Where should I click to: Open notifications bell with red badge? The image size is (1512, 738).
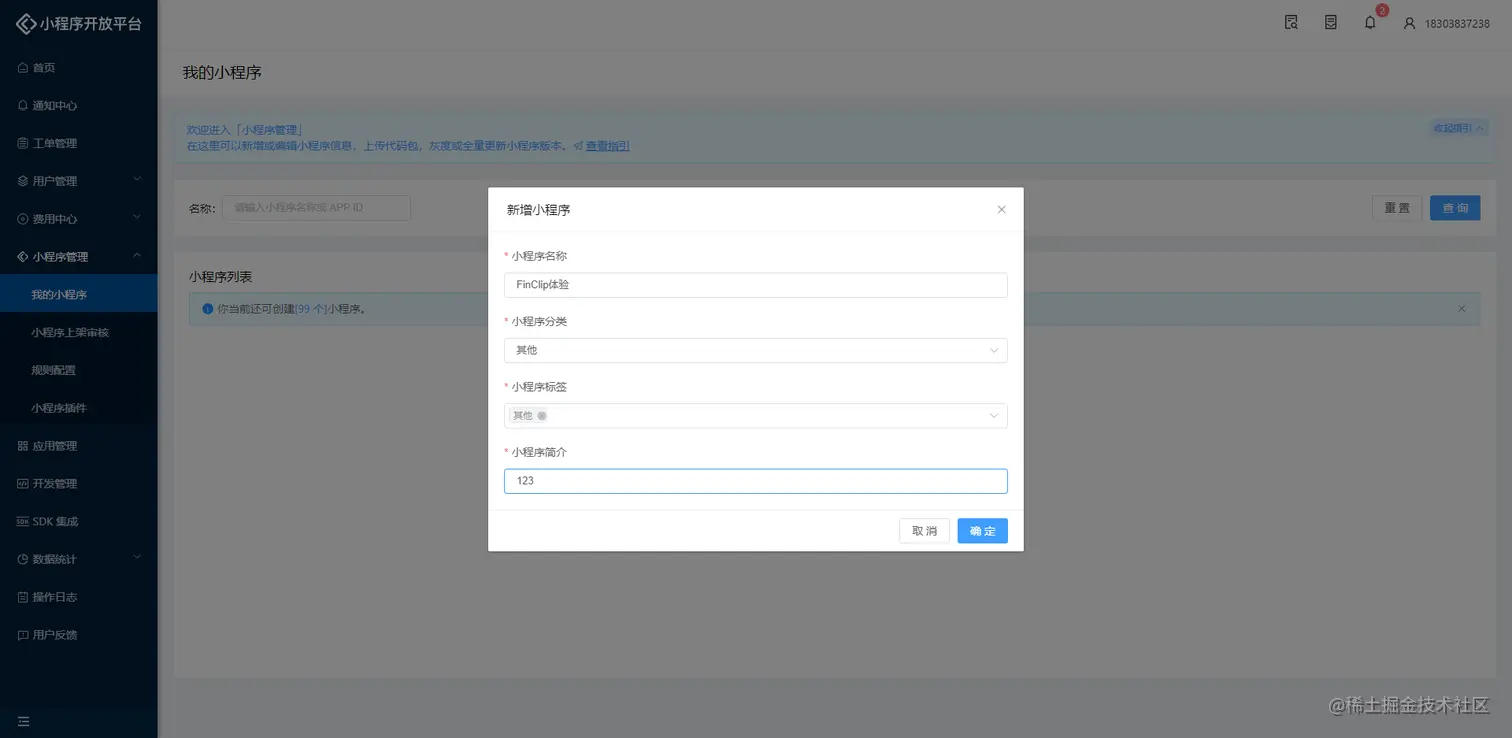tap(1371, 22)
